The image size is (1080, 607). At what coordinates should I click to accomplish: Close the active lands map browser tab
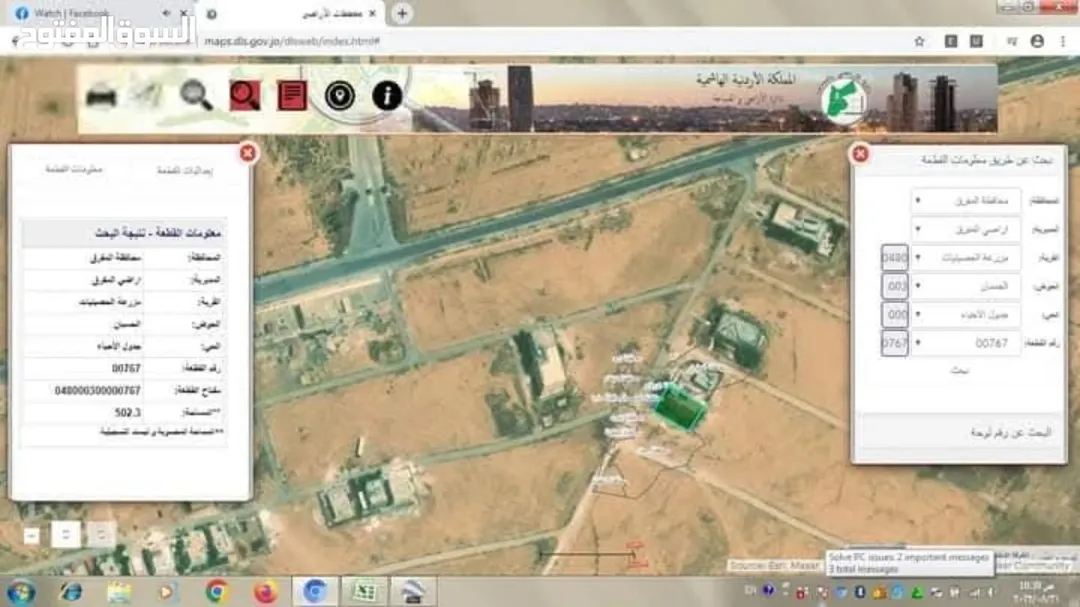coord(373,14)
